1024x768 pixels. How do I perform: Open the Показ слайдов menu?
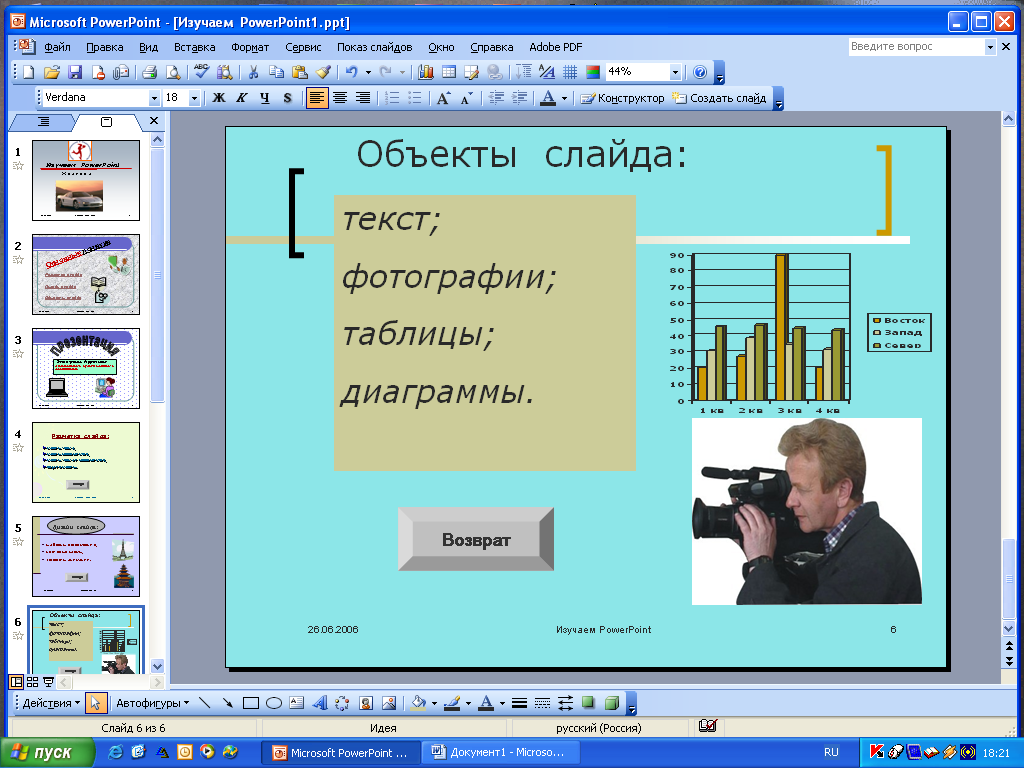click(374, 47)
